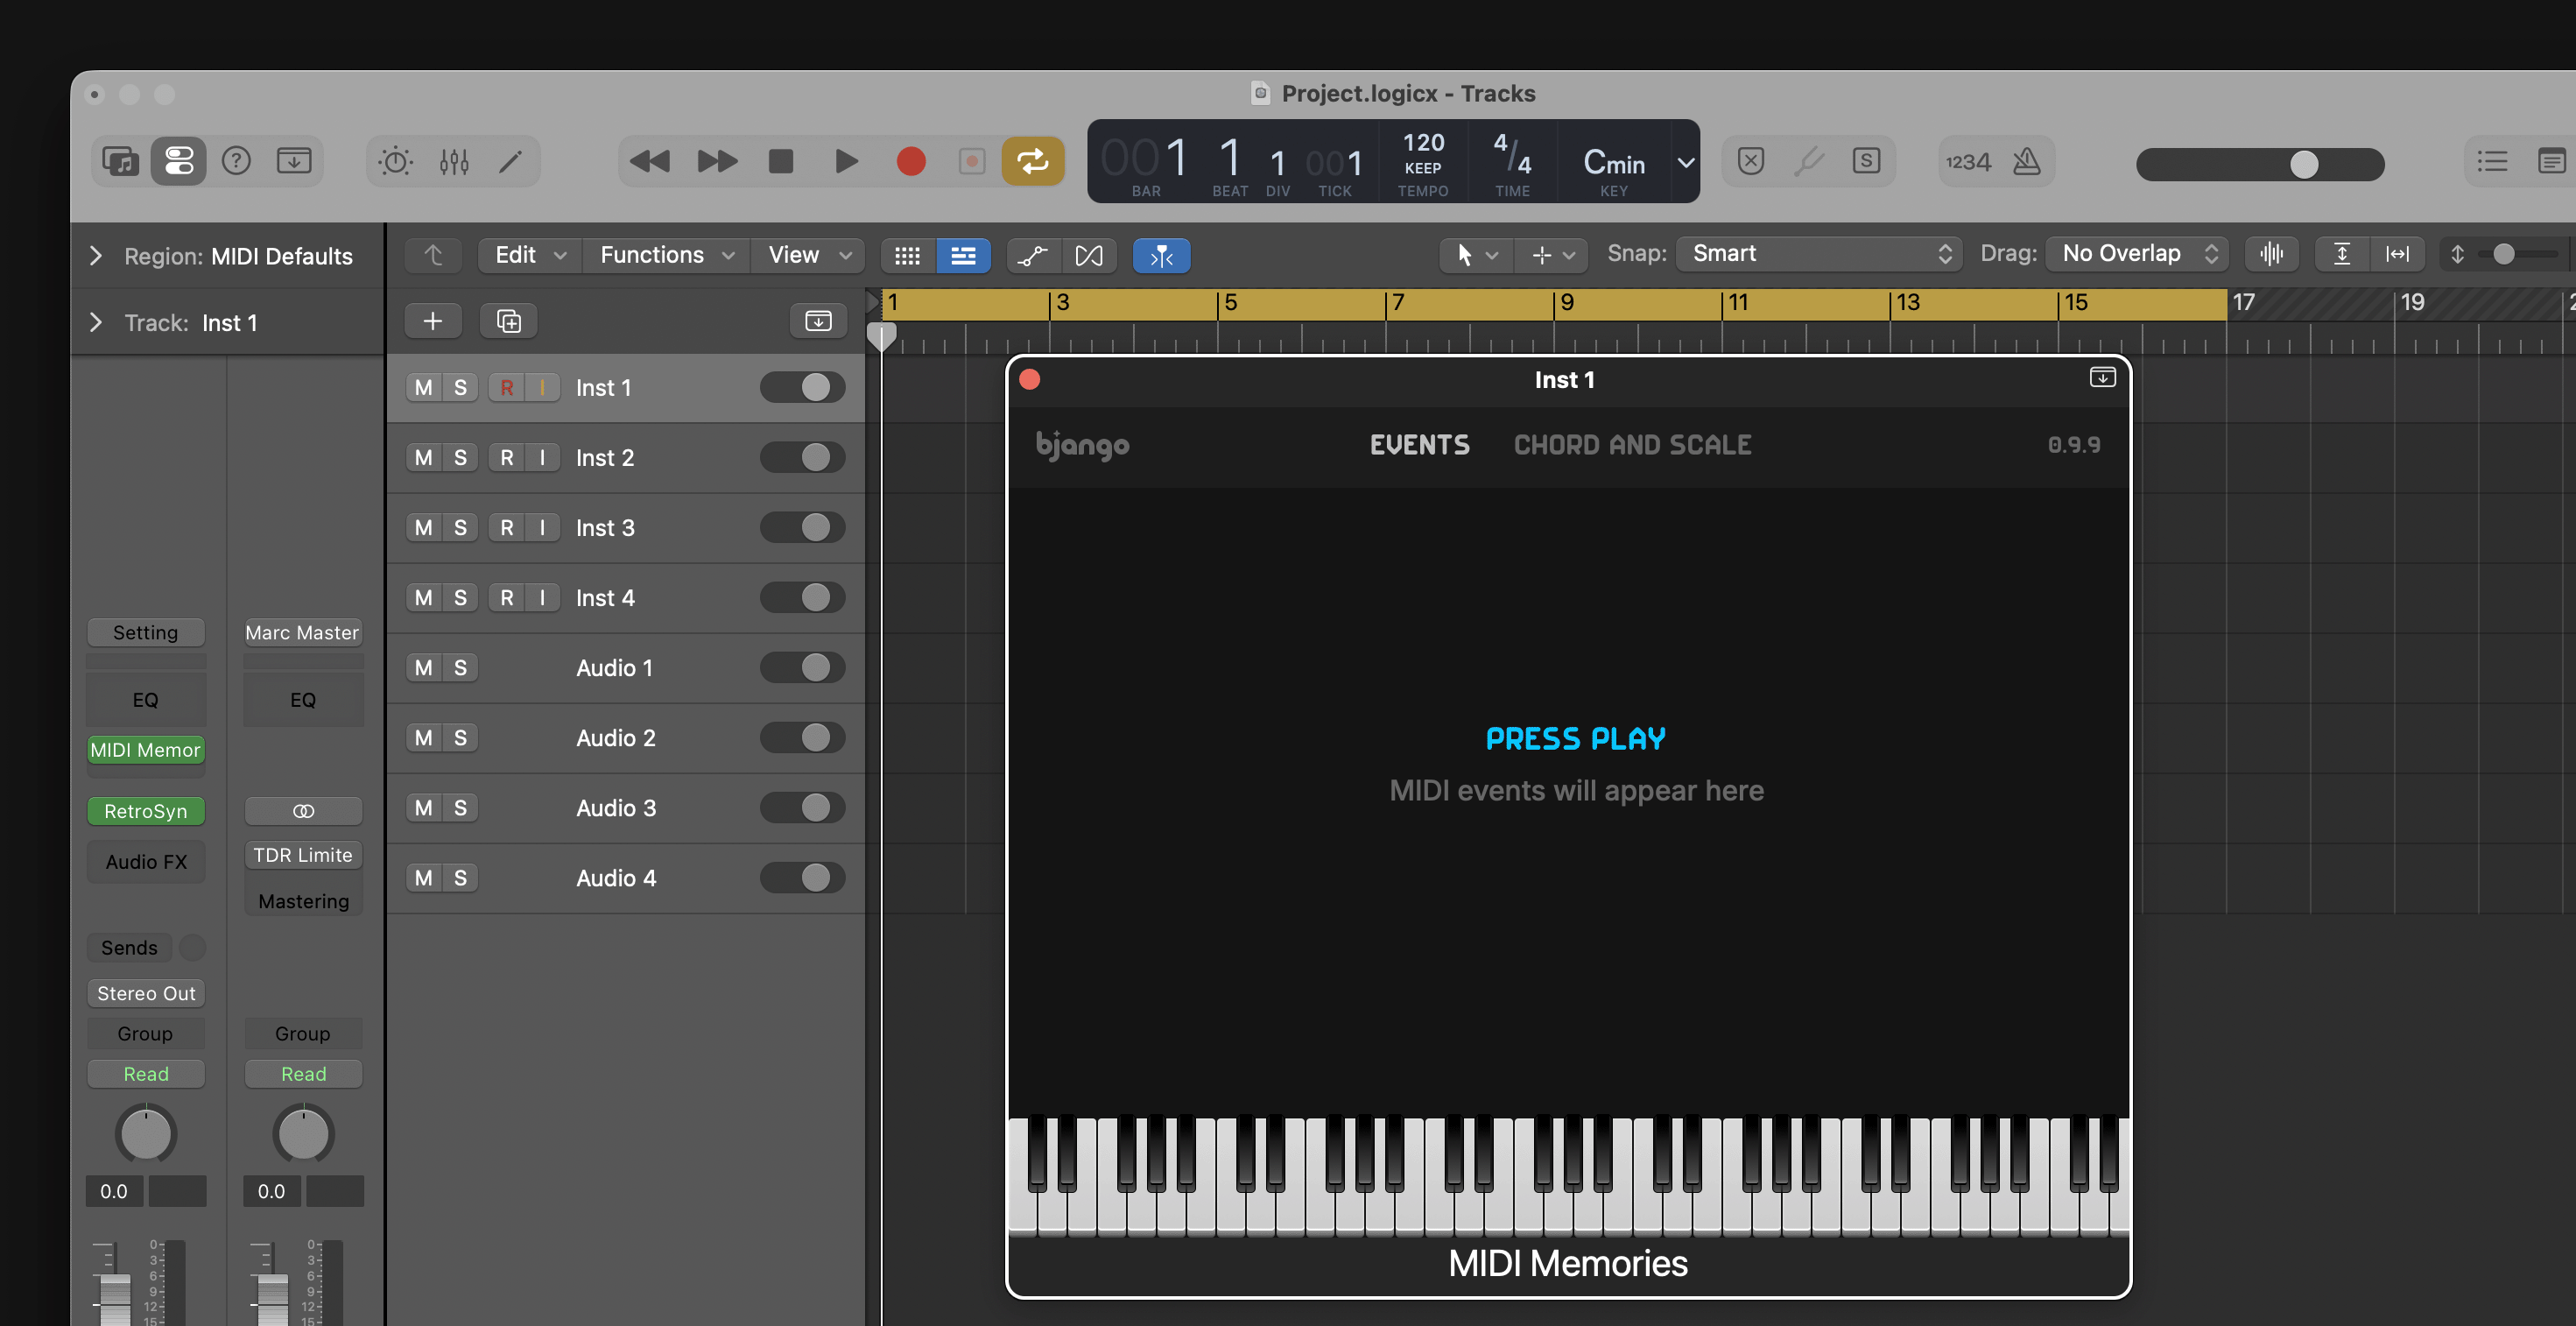The width and height of the screenshot is (2576, 1326).
Task: Toggle Show Automation curve icon
Action: pos(1033,256)
